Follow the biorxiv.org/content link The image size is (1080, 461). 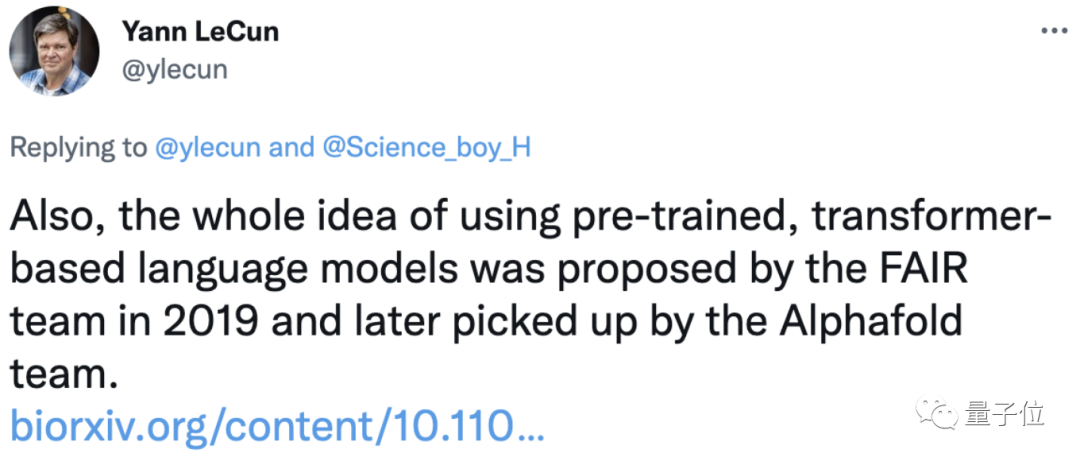(277, 426)
